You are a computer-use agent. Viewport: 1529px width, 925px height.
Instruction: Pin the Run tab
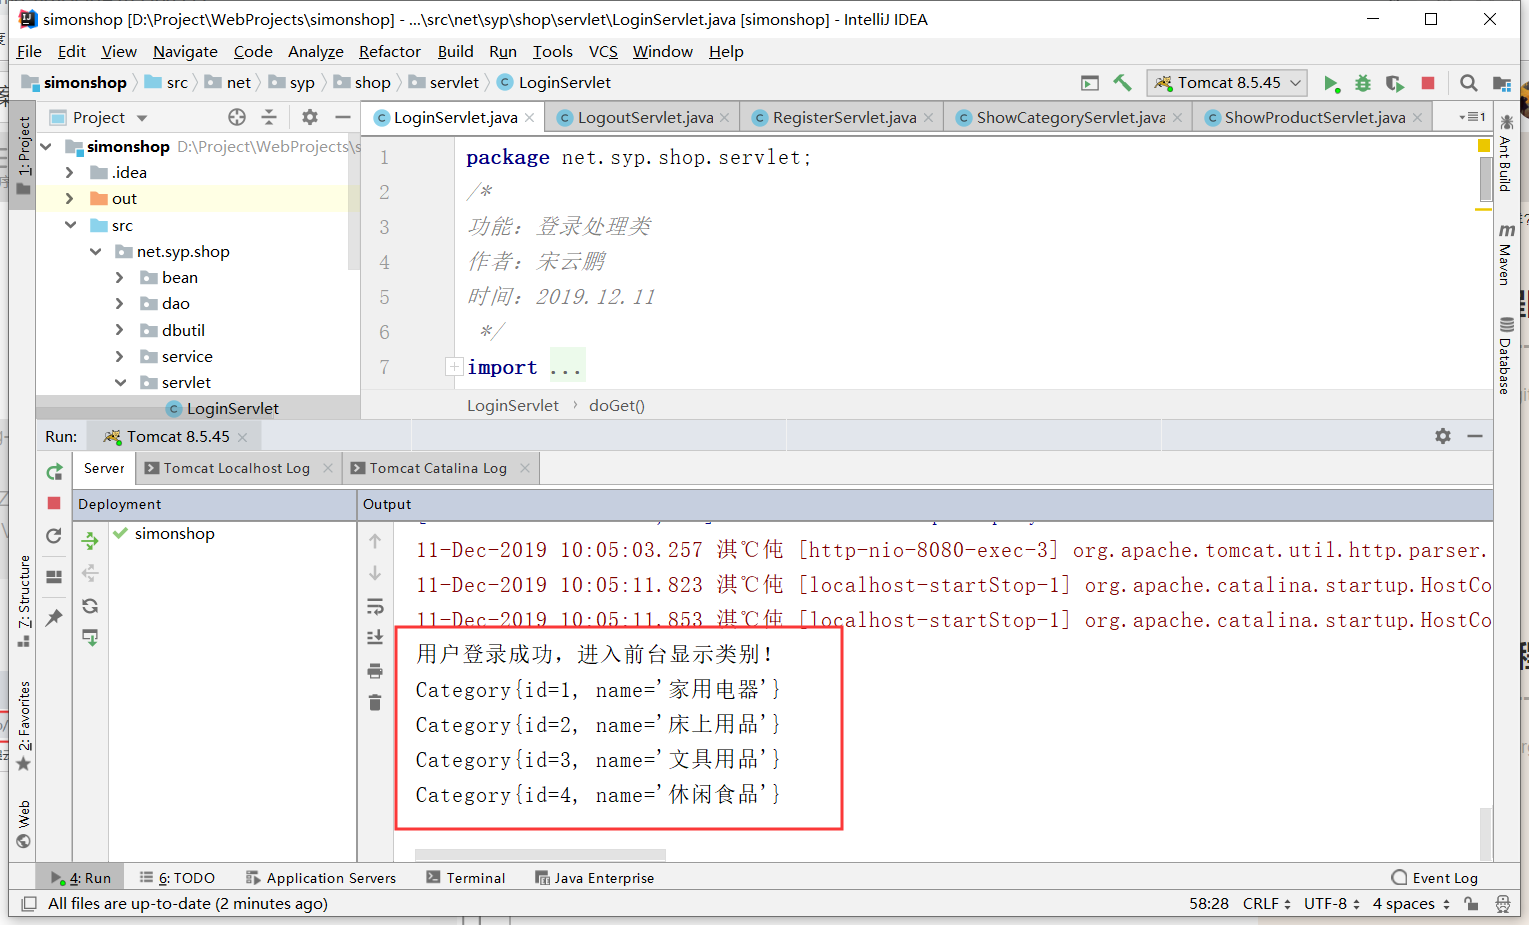tap(54, 617)
